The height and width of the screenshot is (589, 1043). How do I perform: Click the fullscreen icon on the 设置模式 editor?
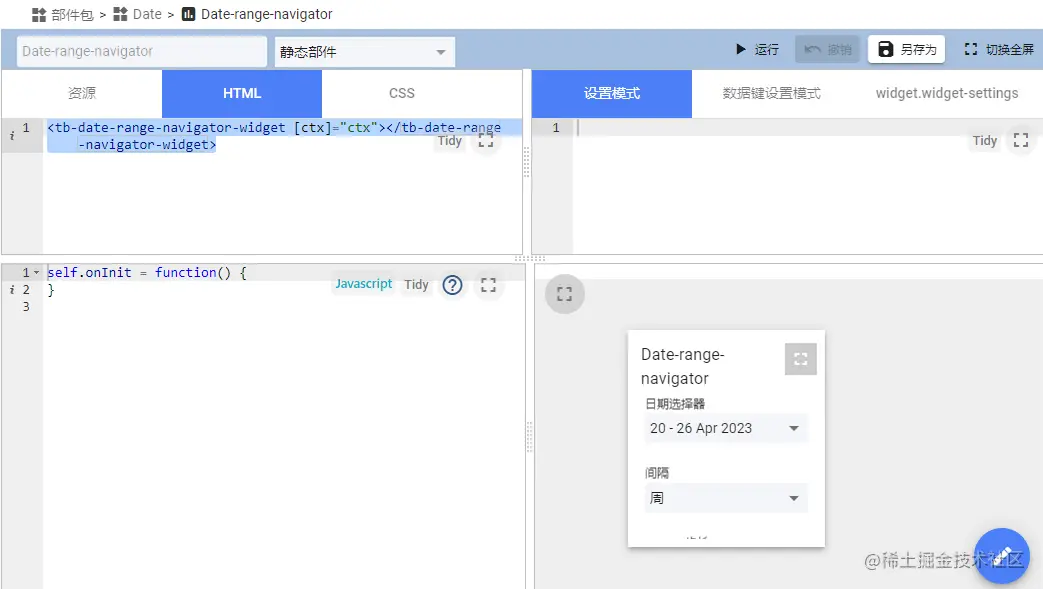pos(1020,141)
